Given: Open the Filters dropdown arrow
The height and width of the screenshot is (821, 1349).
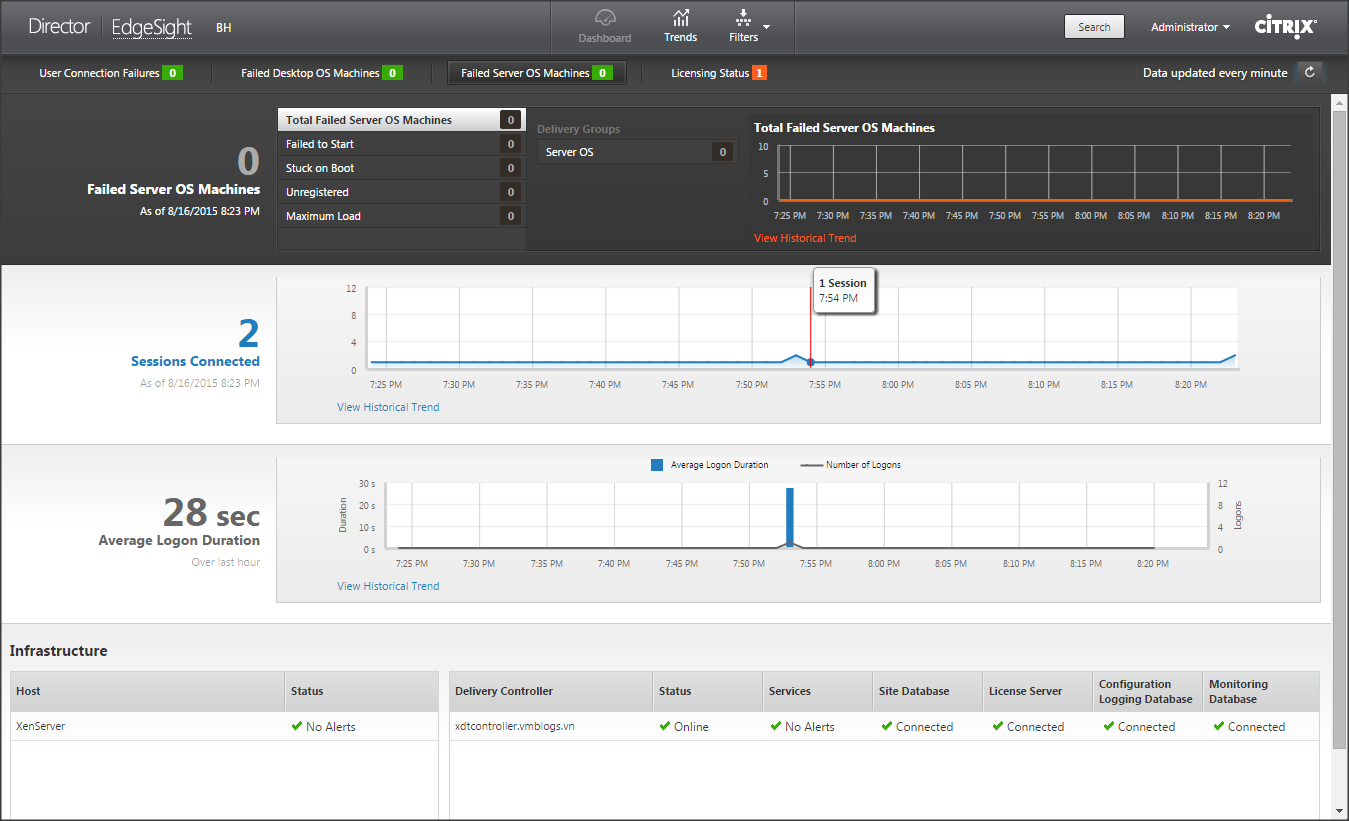Looking at the screenshot, I should [767, 26].
